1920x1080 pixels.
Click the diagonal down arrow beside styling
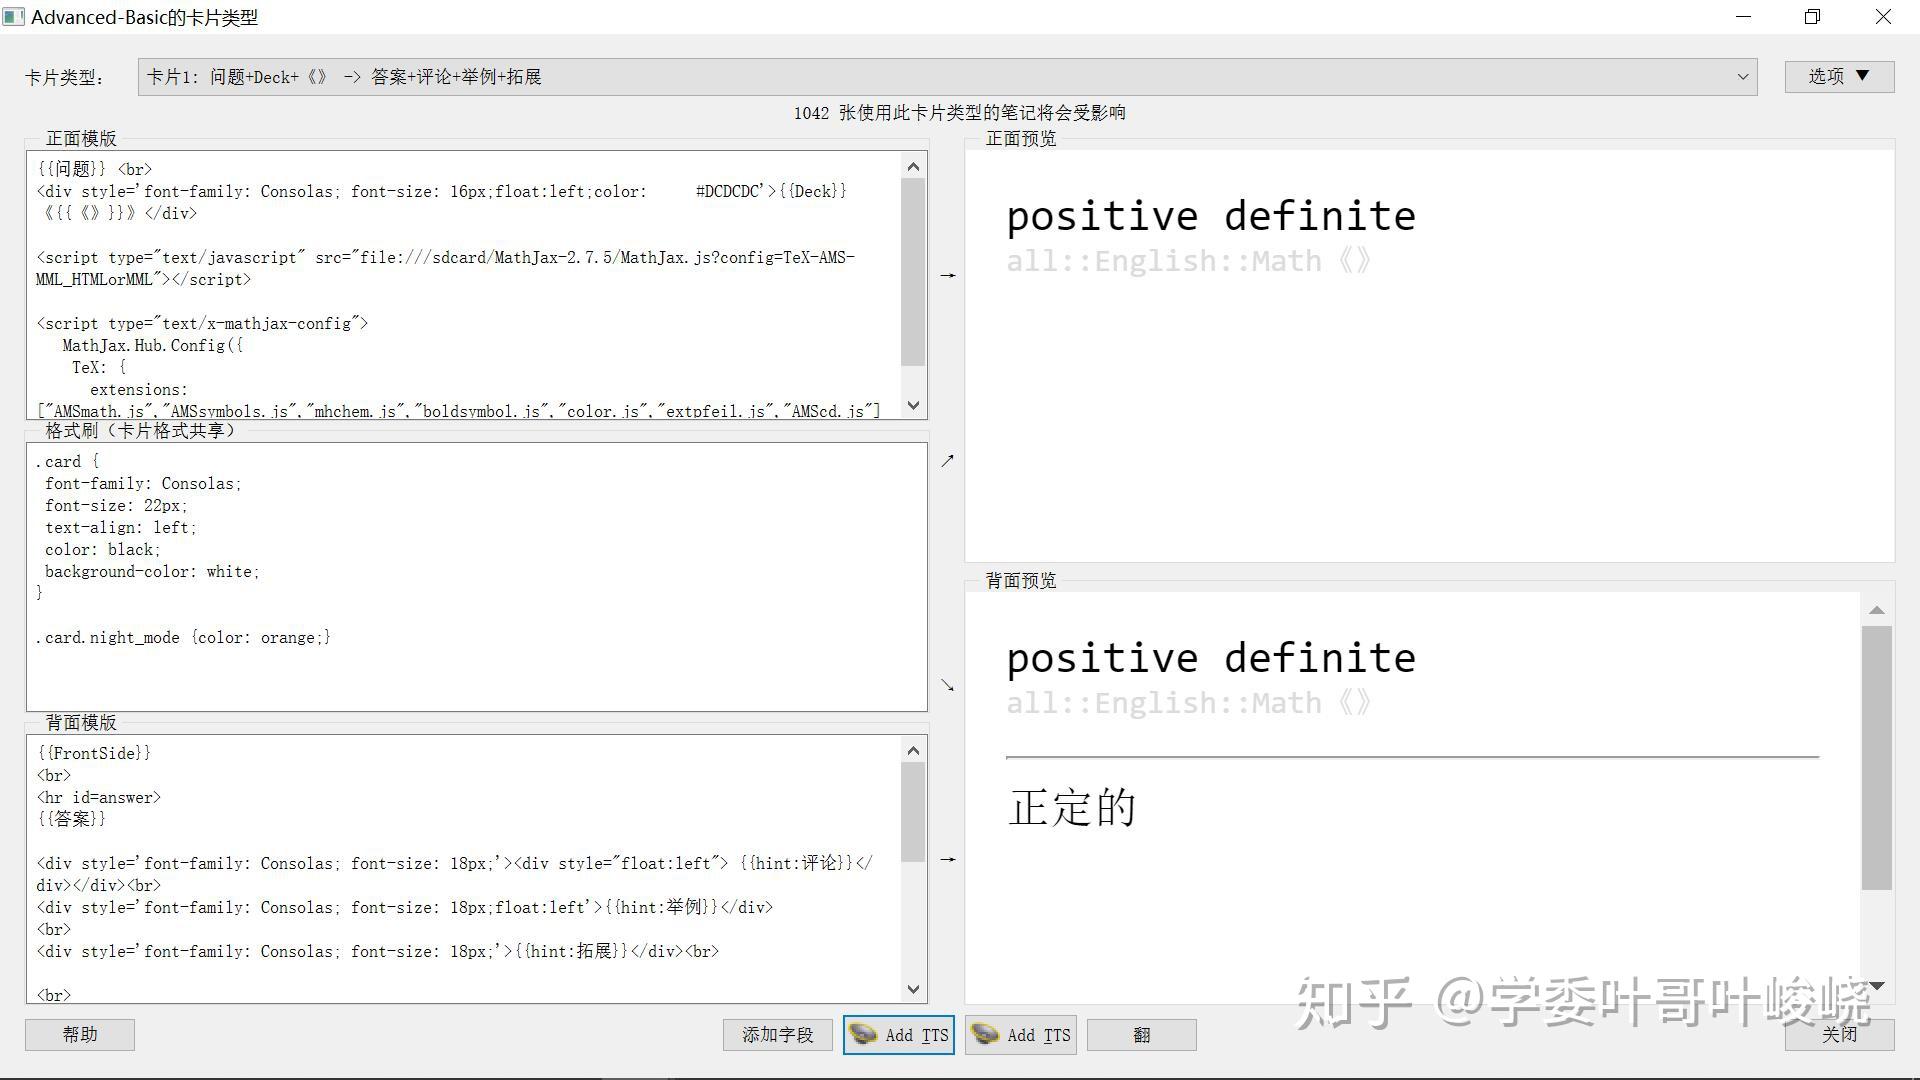947,685
